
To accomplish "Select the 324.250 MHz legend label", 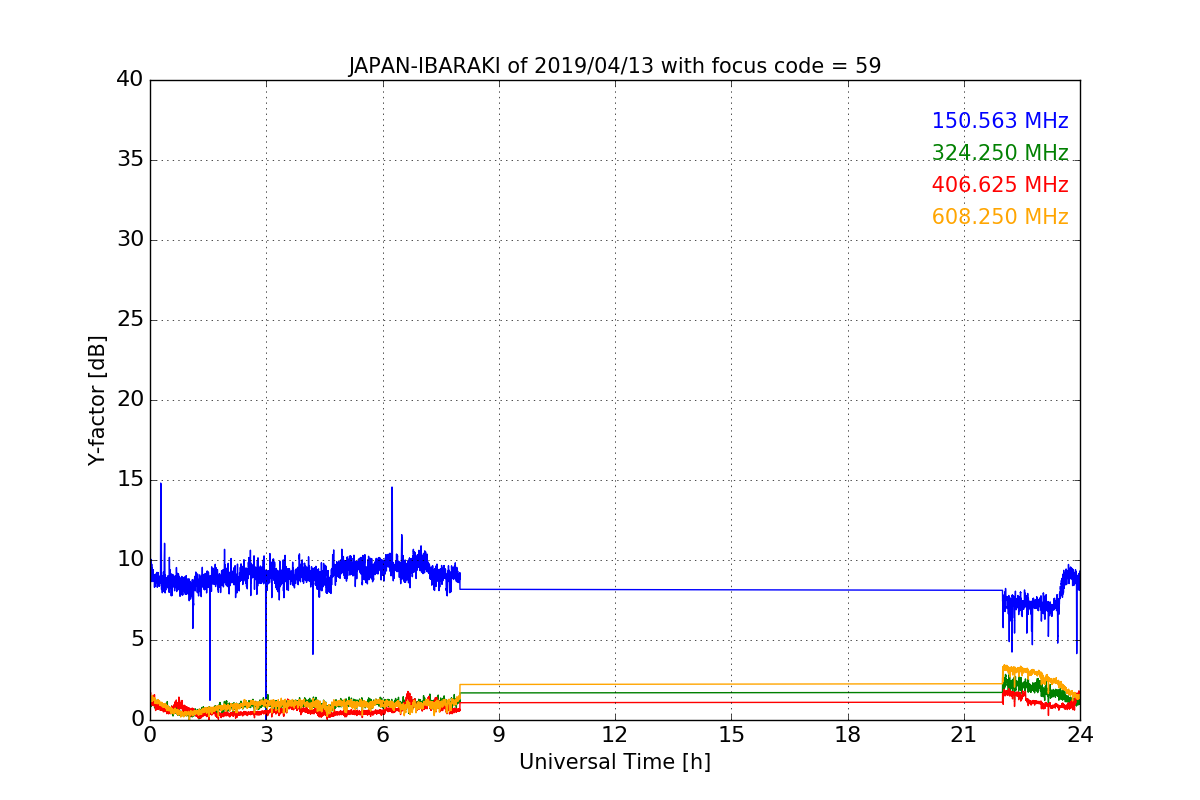I will [x=1000, y=153].
